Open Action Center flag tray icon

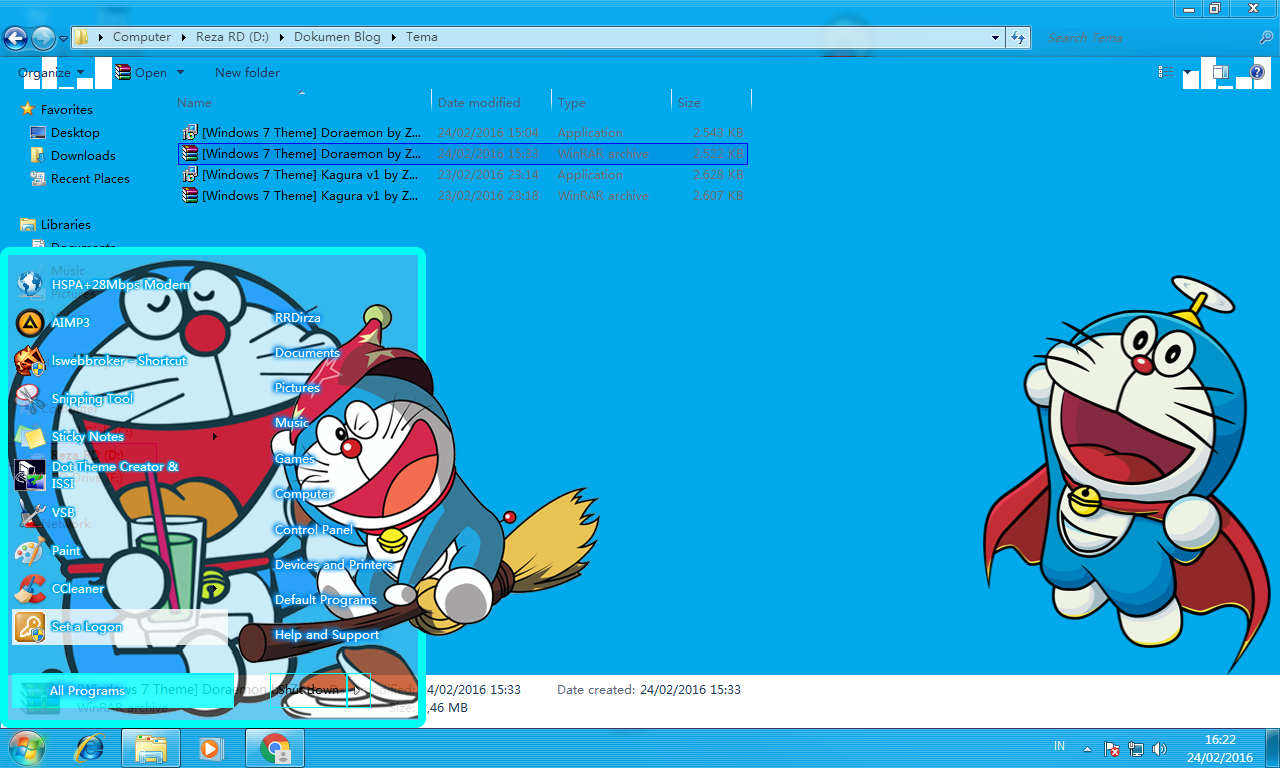coord(1112,748)
